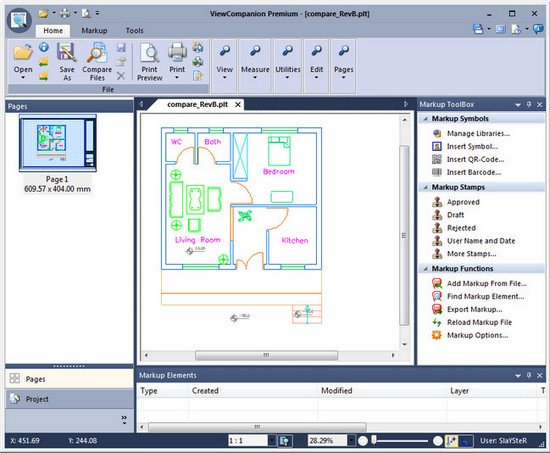Apply the Draft stamp
Image resolution: width=550 pixels, height=453 pixels.
pyautogui.click(x=455, y=215)
